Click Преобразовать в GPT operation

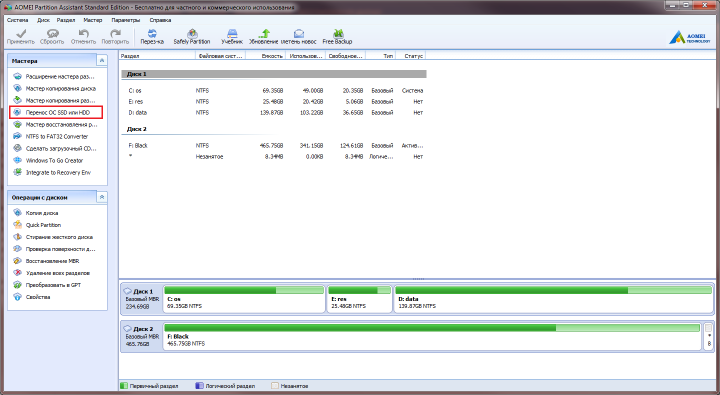(x=47, y=285)
